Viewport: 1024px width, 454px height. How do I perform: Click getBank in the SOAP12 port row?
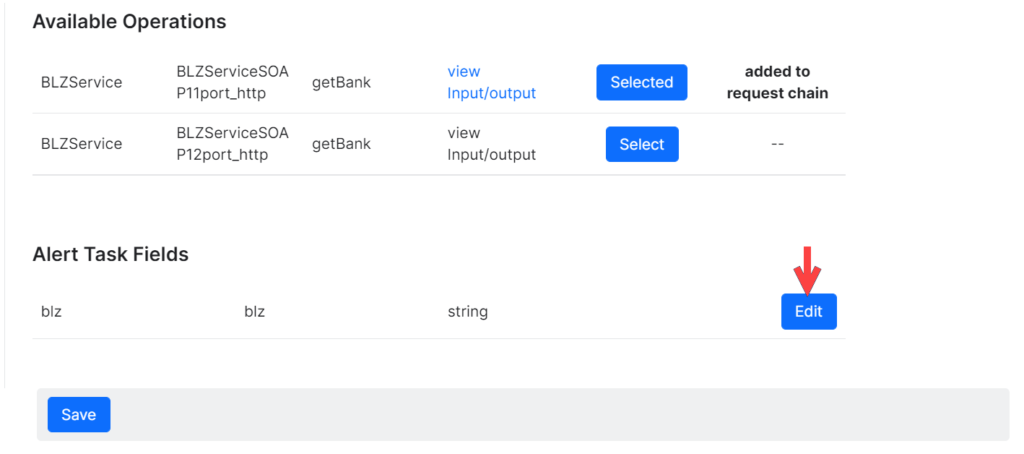point(341,143)
